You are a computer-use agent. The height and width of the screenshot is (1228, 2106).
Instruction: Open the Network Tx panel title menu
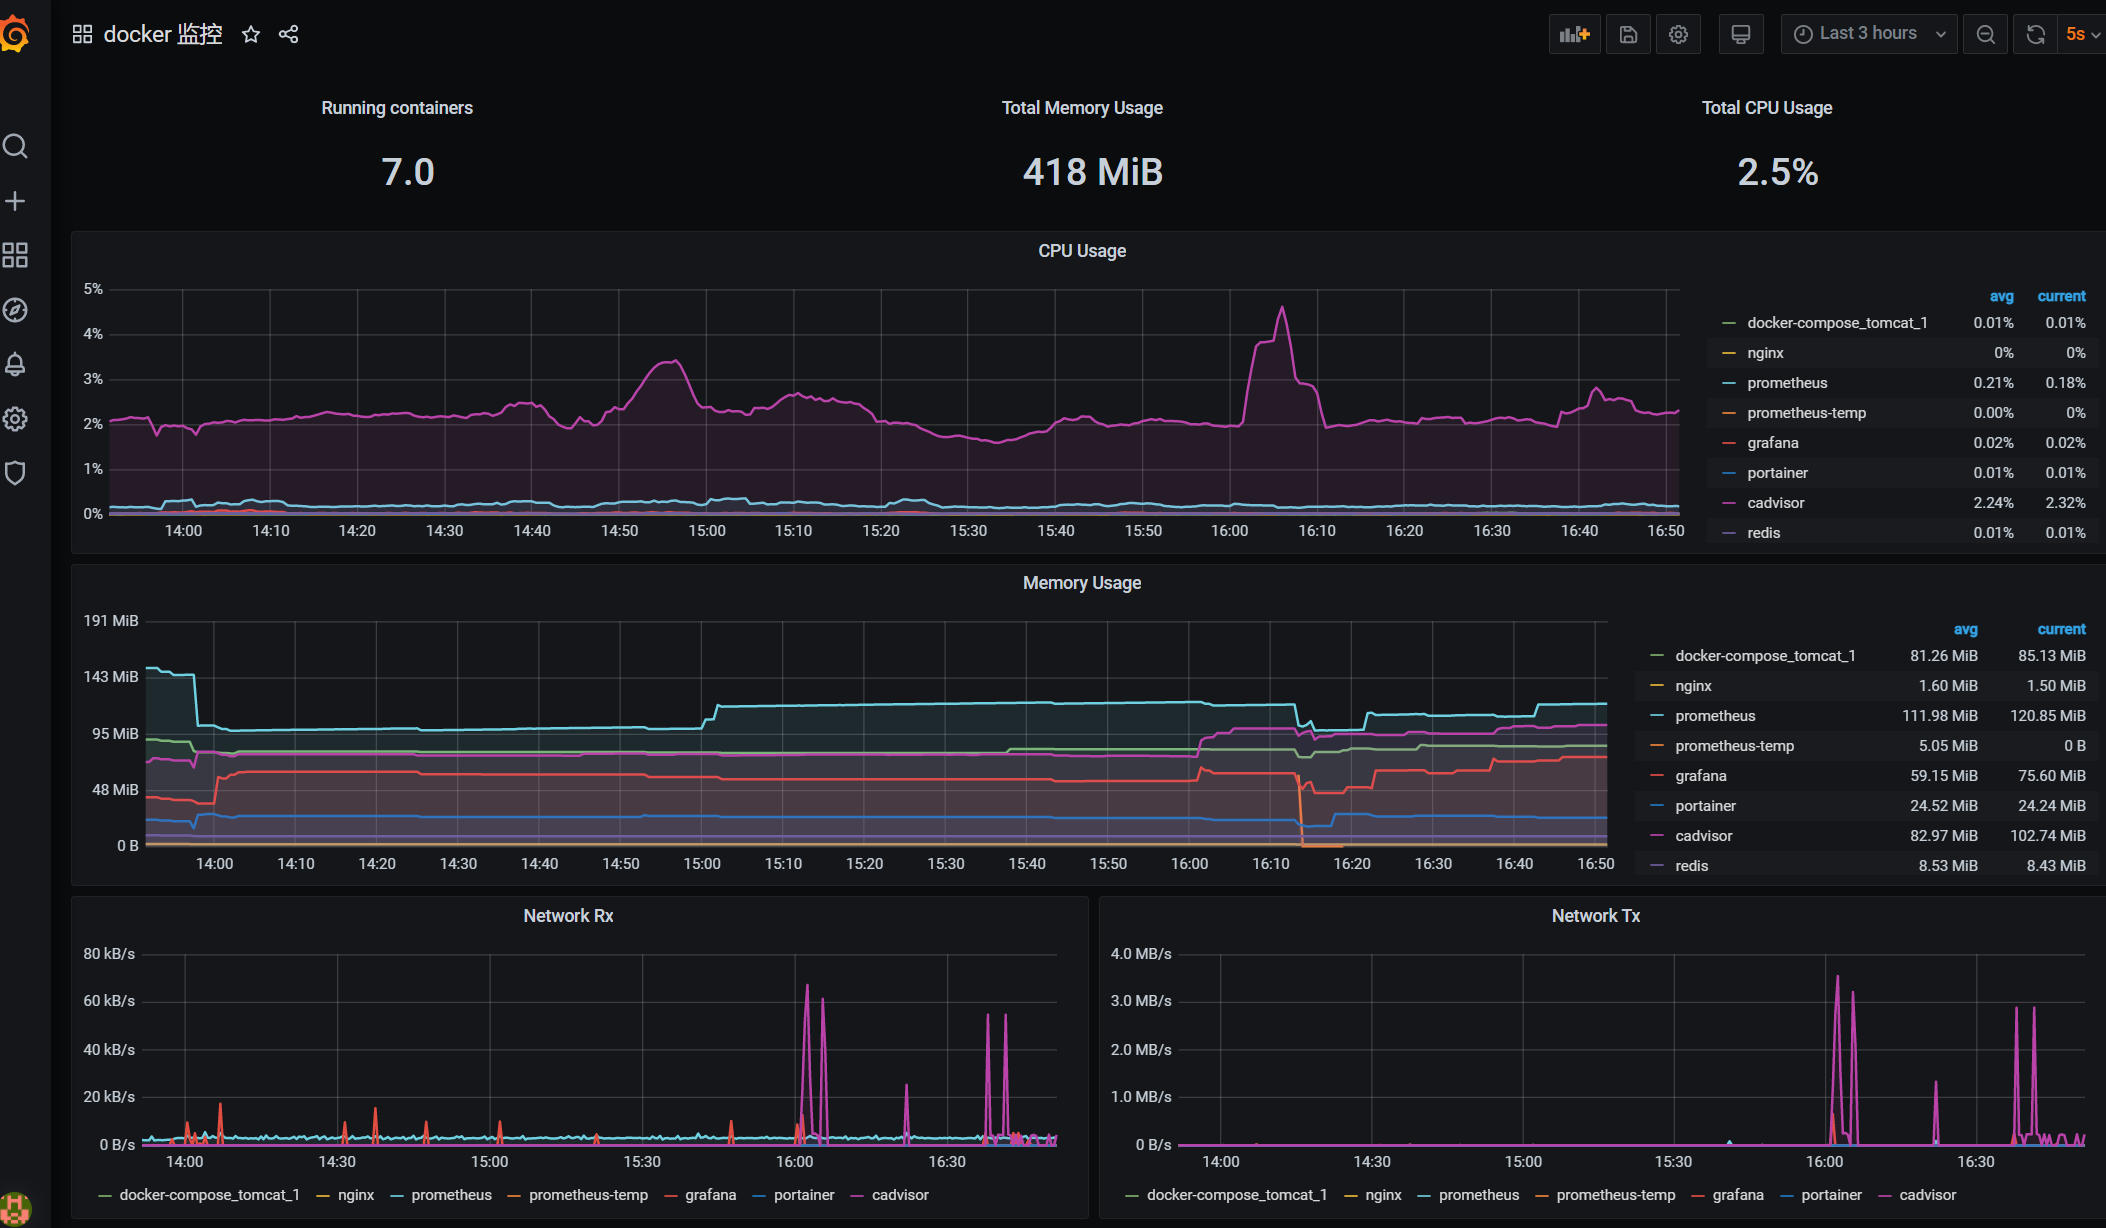tap(1596, 916)
